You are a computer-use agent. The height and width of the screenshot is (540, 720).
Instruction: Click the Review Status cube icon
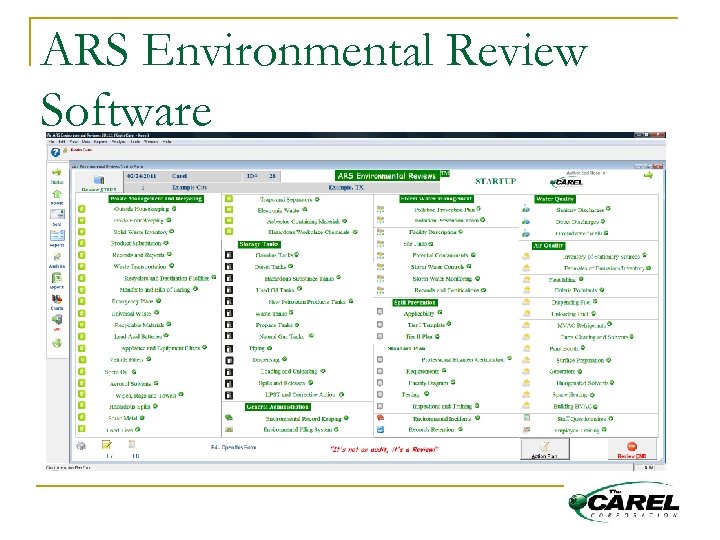click(x=99, y=180)
